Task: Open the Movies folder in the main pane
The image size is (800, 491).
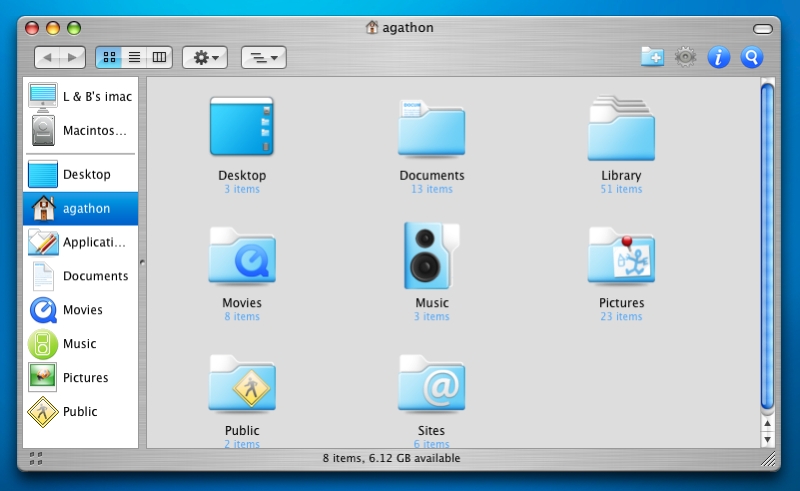Action: point(241,256)
